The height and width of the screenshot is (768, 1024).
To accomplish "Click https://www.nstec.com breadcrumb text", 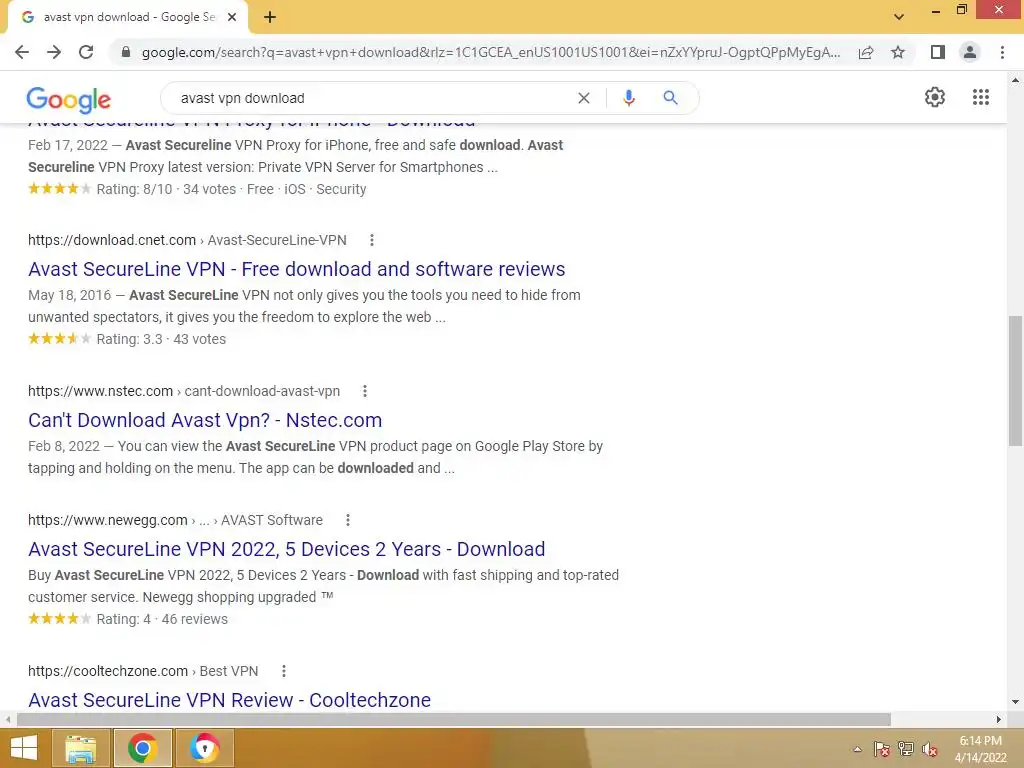I will click(x=100, y=391).
